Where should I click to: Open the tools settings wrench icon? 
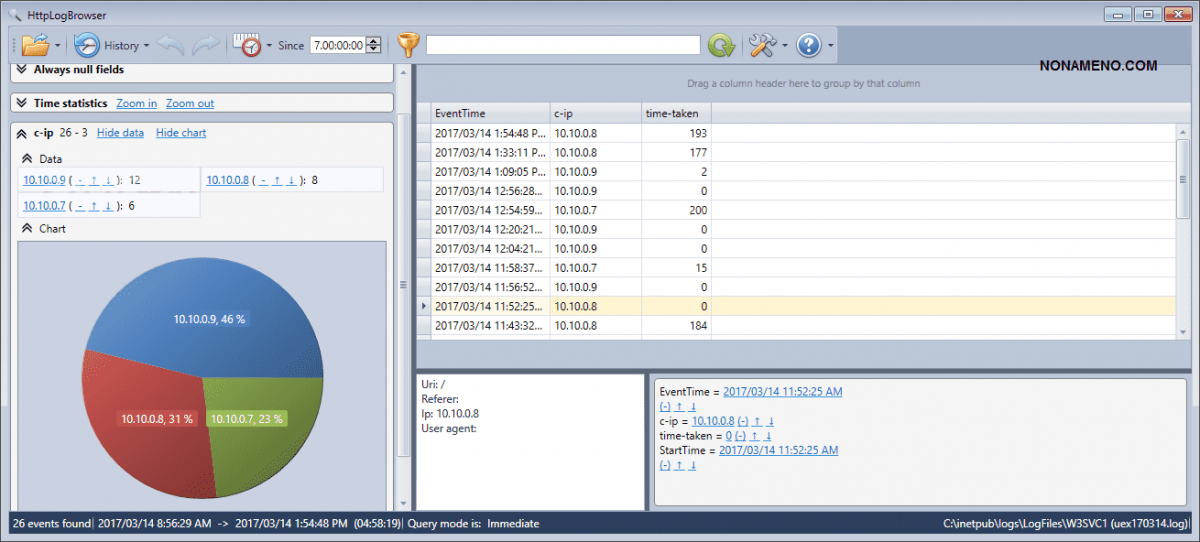763,45
